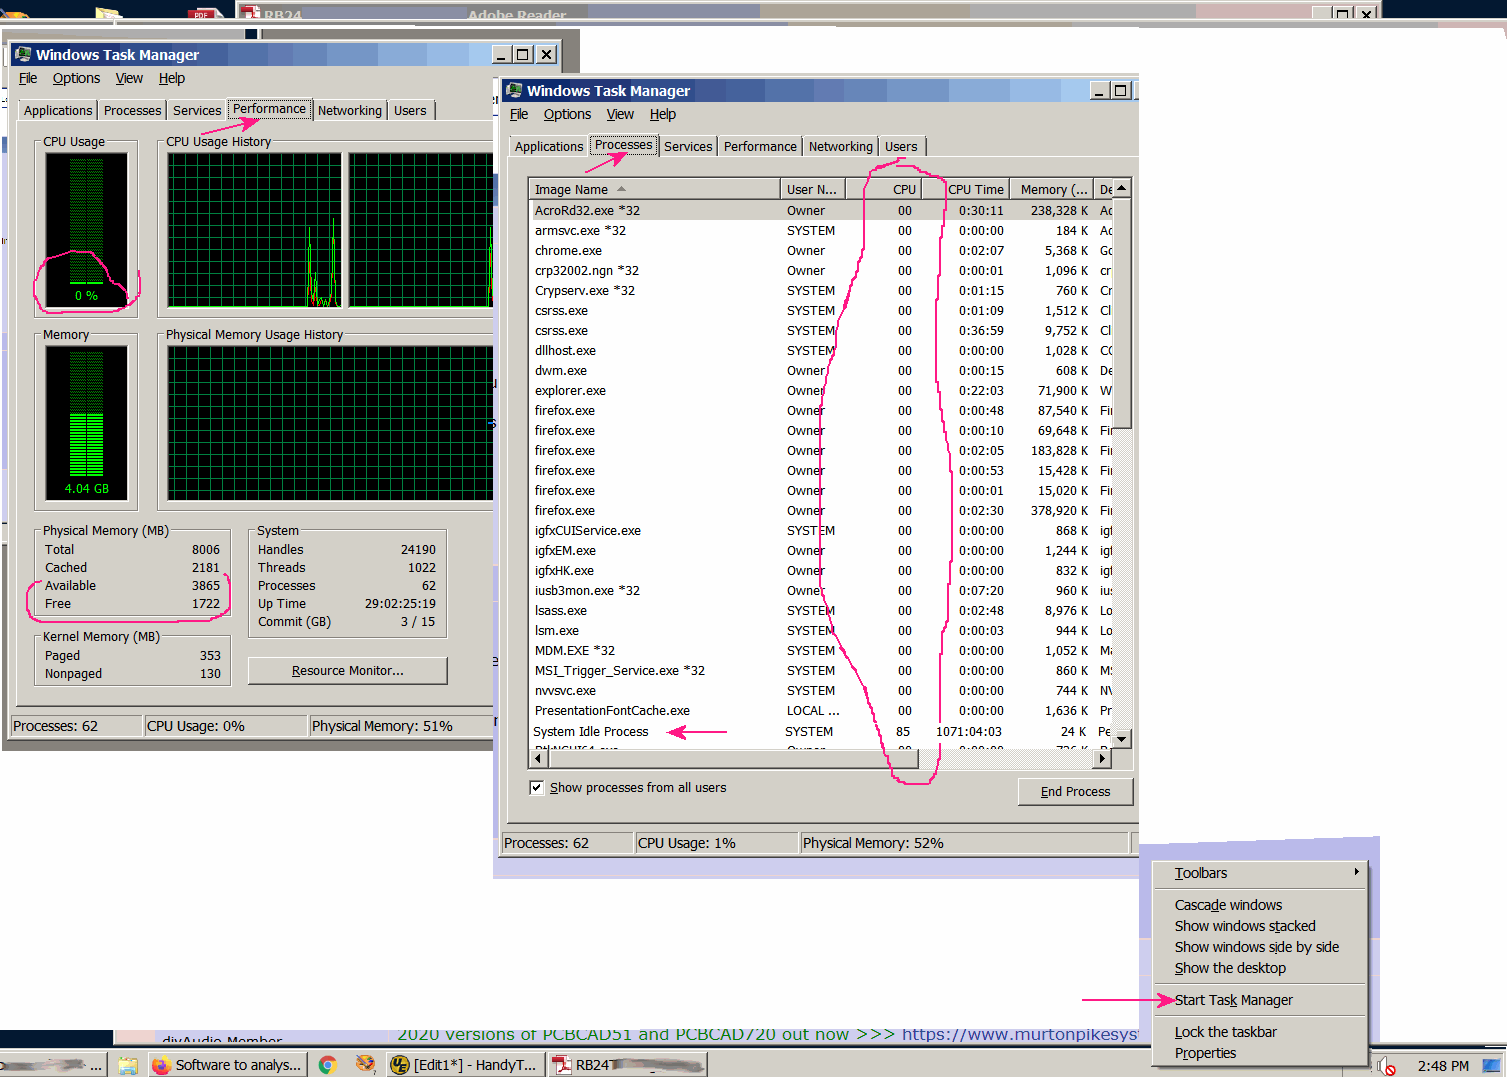
Task: Sort processes by CPU column header
Action: coord(883,189)
